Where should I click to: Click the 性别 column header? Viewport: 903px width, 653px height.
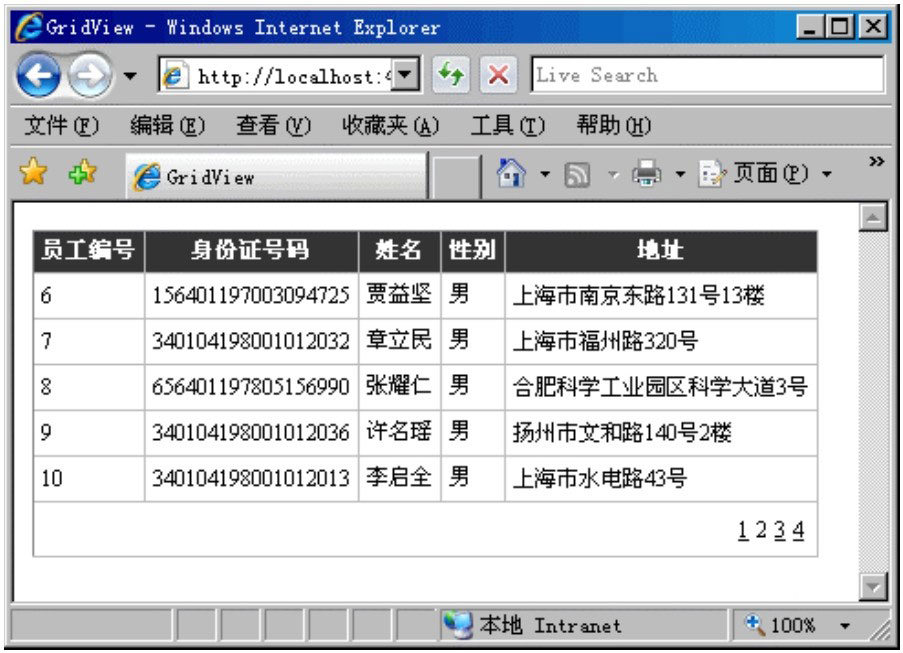click(472, 251)
